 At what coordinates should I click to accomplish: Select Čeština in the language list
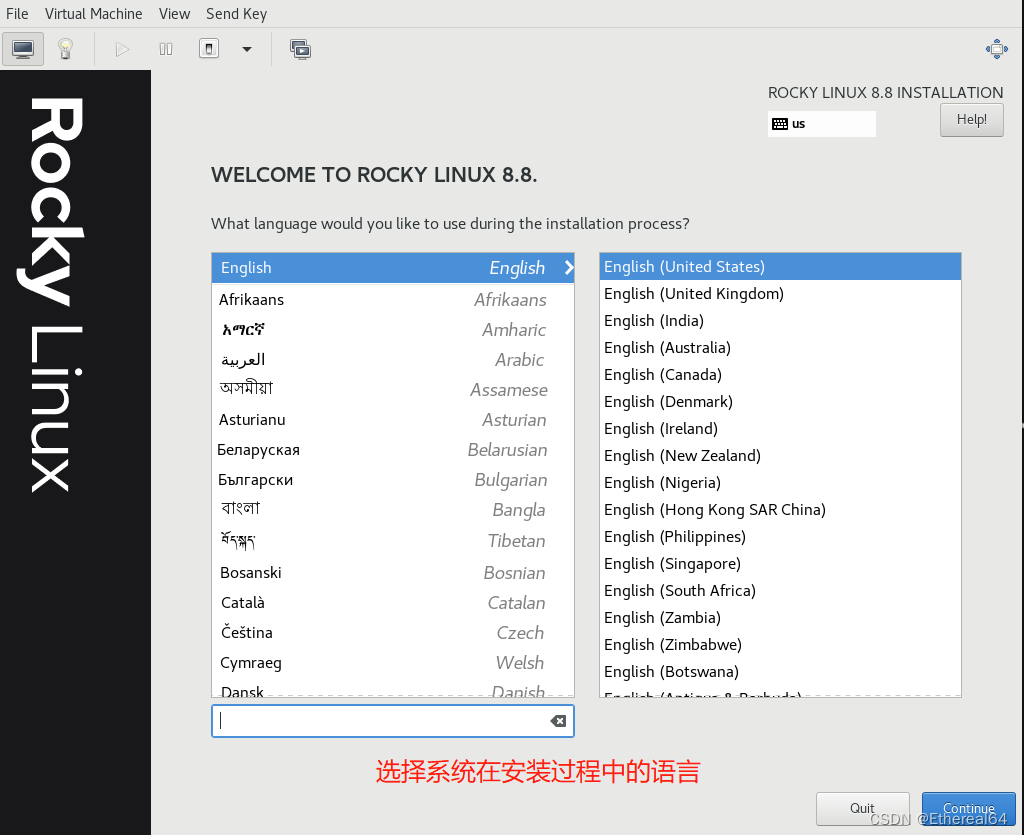tap(392, 633)
